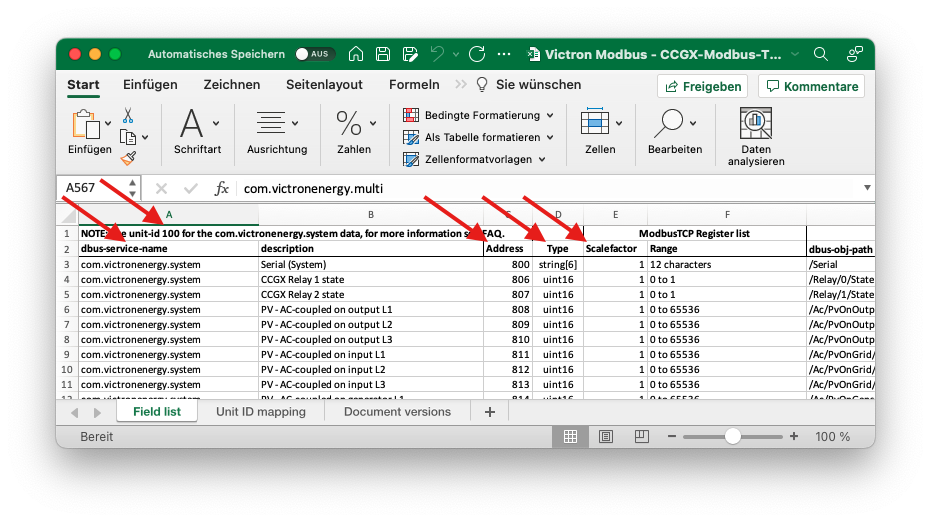Click the Freigeben button

(x=702, y=86)
